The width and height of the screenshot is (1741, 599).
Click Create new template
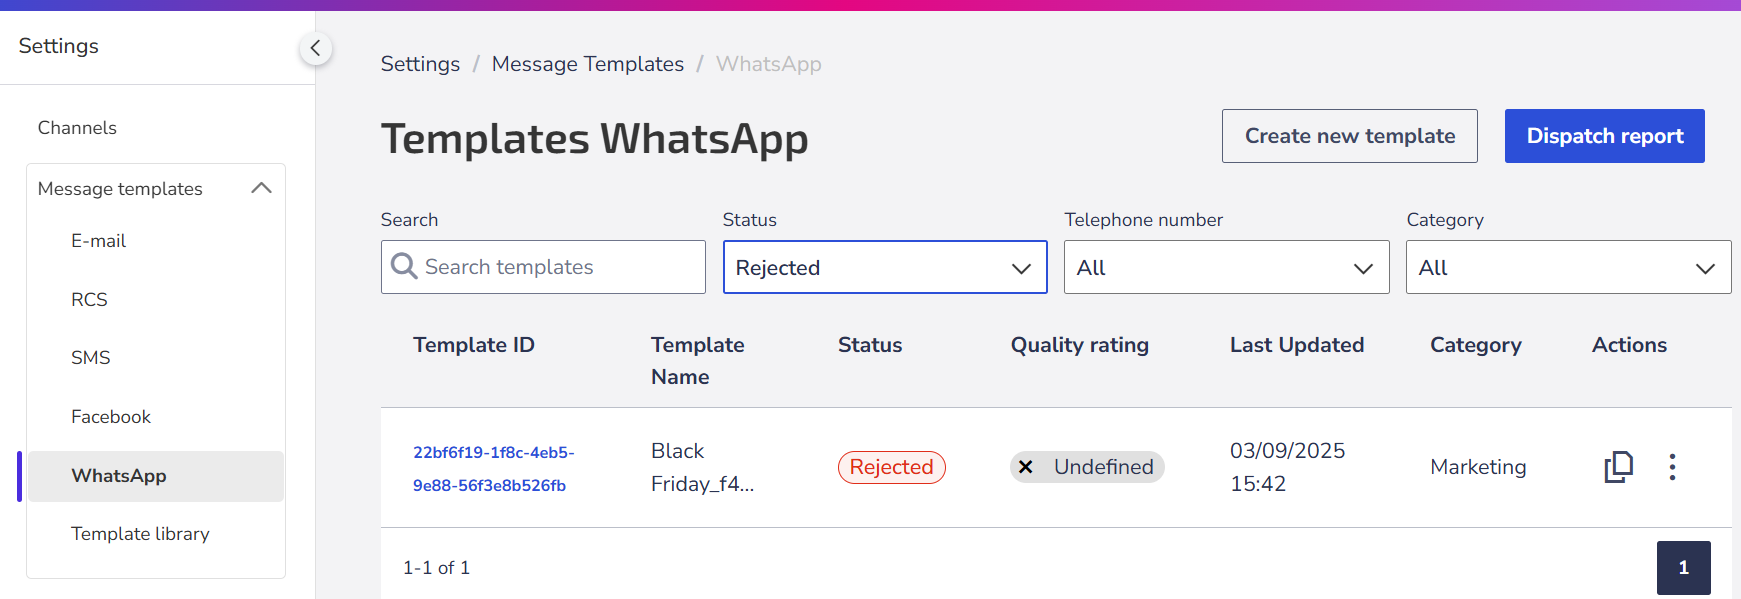(x=1349, y=136)
